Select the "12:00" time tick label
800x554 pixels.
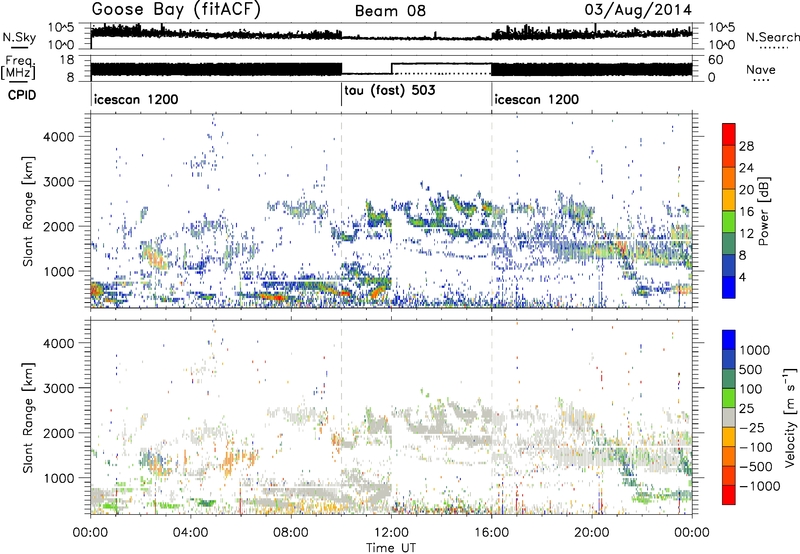[x=391, y=533]
